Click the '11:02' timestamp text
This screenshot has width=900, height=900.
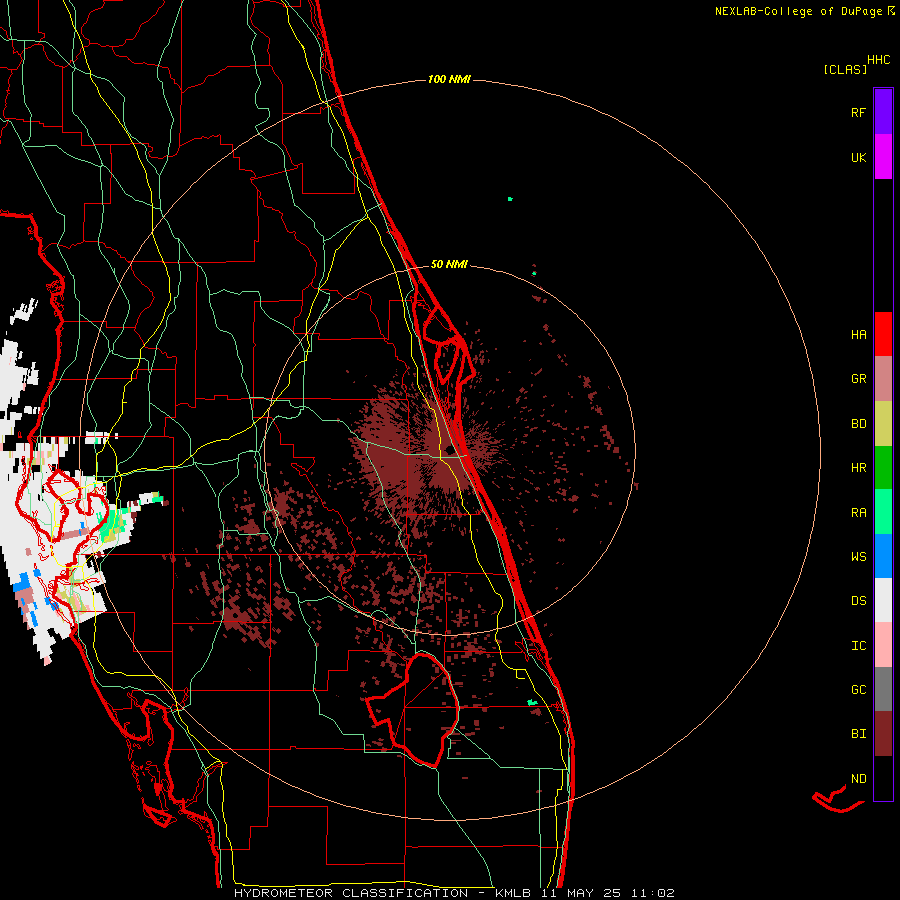(653, 893)
